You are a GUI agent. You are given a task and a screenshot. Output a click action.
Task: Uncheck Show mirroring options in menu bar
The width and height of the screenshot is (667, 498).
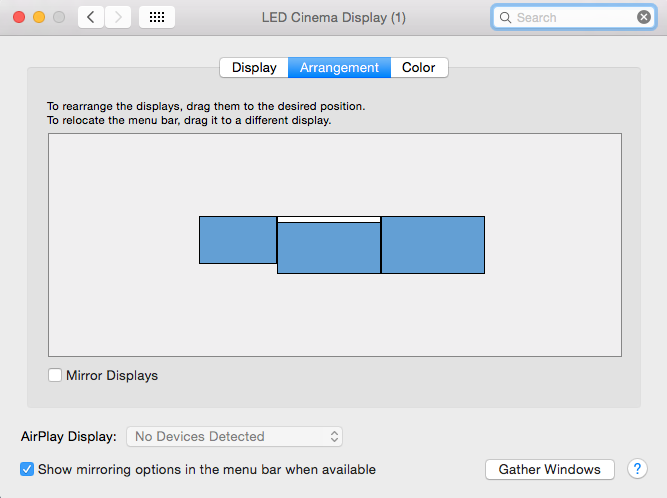coord(27,469)
